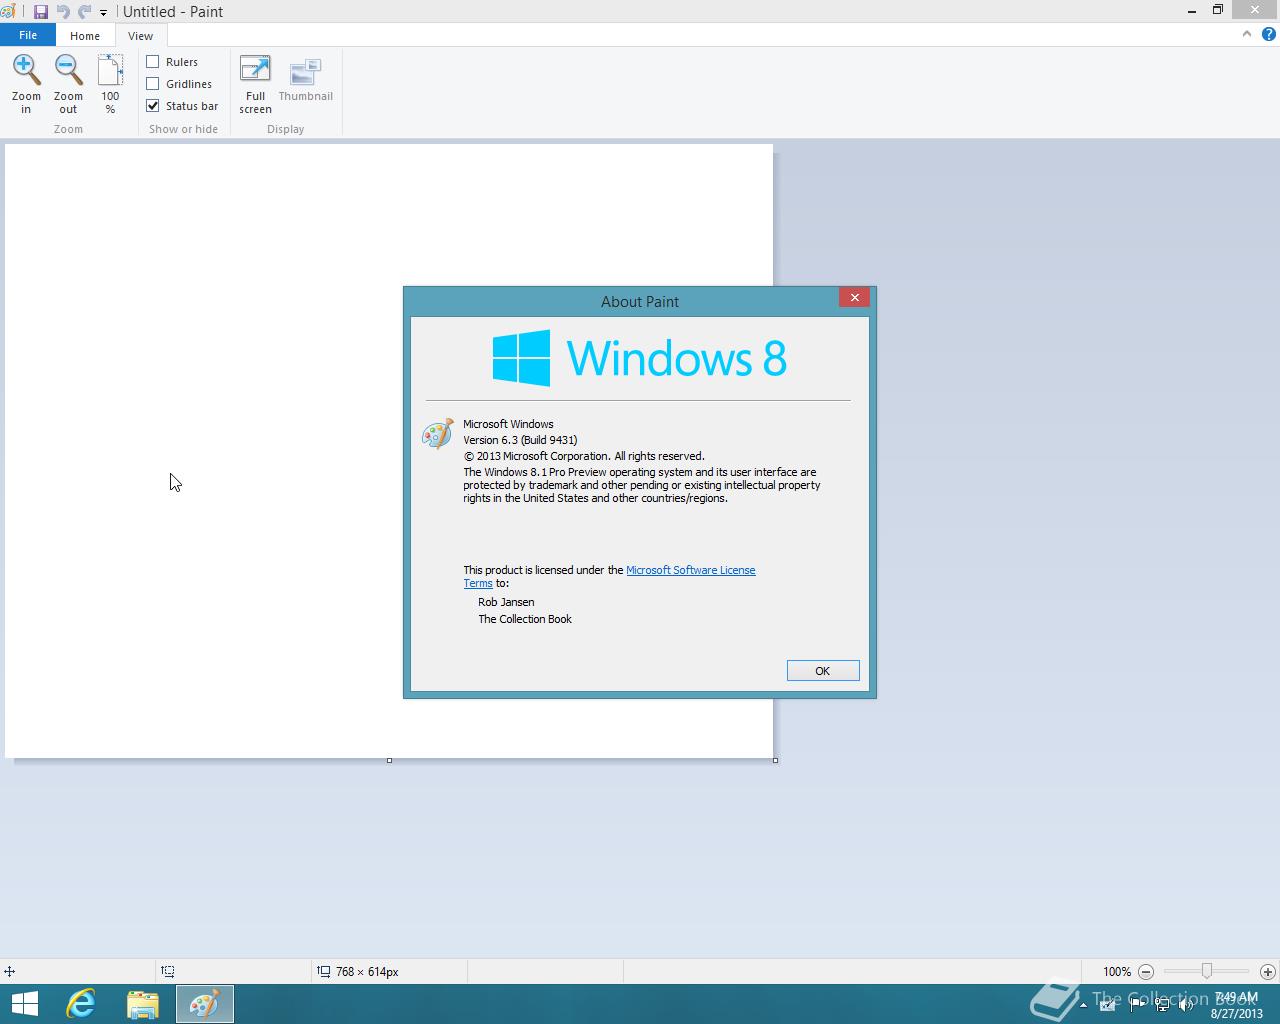Click the Version 6.3 (Build 9431) text
The height and width of the screenshot is (1024, 1280).
pyautogui.click(x=520, y=440)
